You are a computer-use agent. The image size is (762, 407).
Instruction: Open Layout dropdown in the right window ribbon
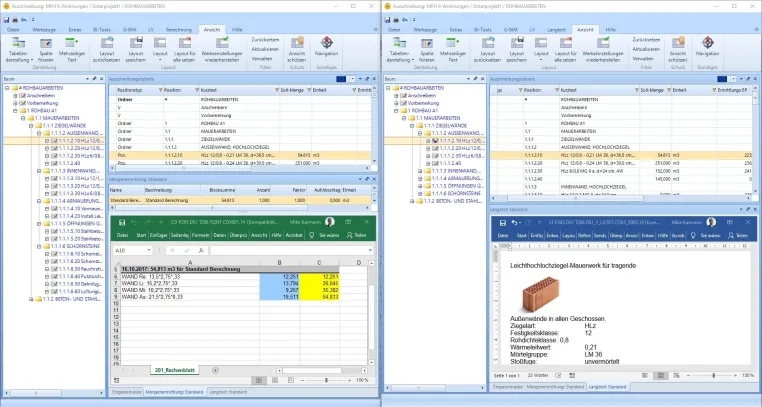click(541, 50)
